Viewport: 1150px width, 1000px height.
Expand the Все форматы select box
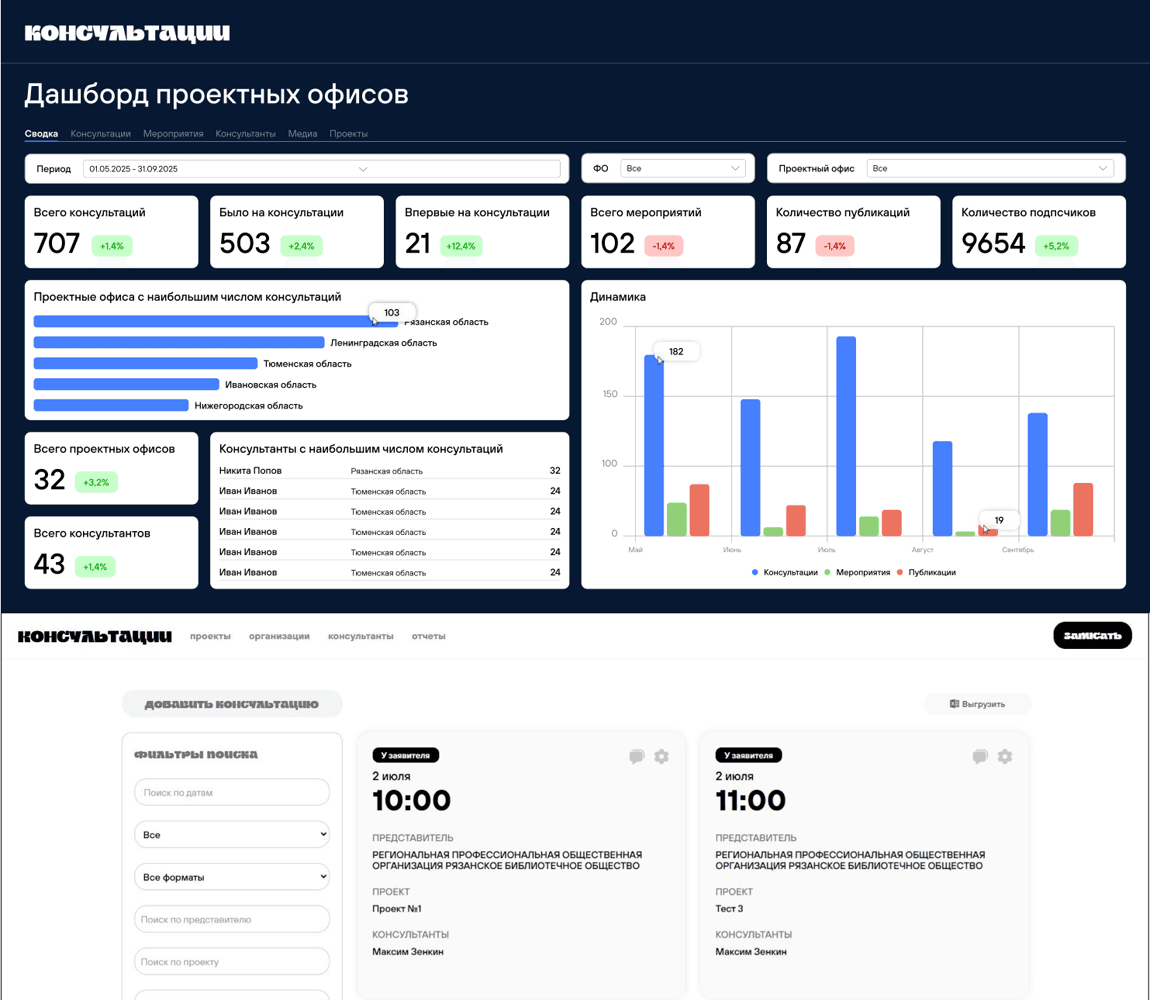232,877
